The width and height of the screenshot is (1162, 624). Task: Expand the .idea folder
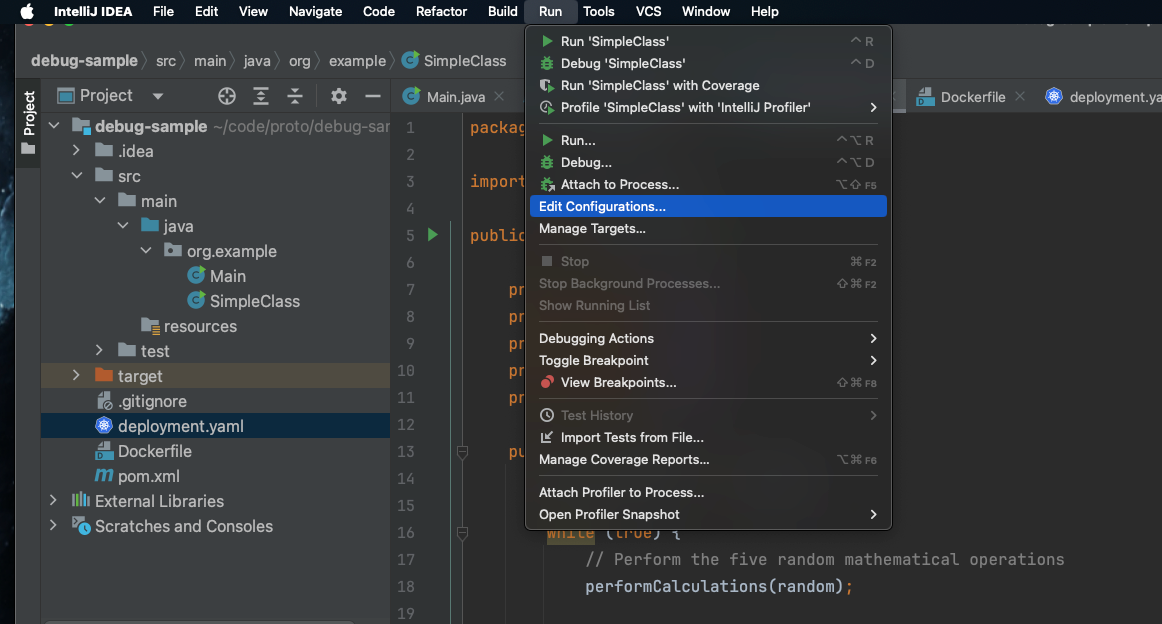(76, 150)
